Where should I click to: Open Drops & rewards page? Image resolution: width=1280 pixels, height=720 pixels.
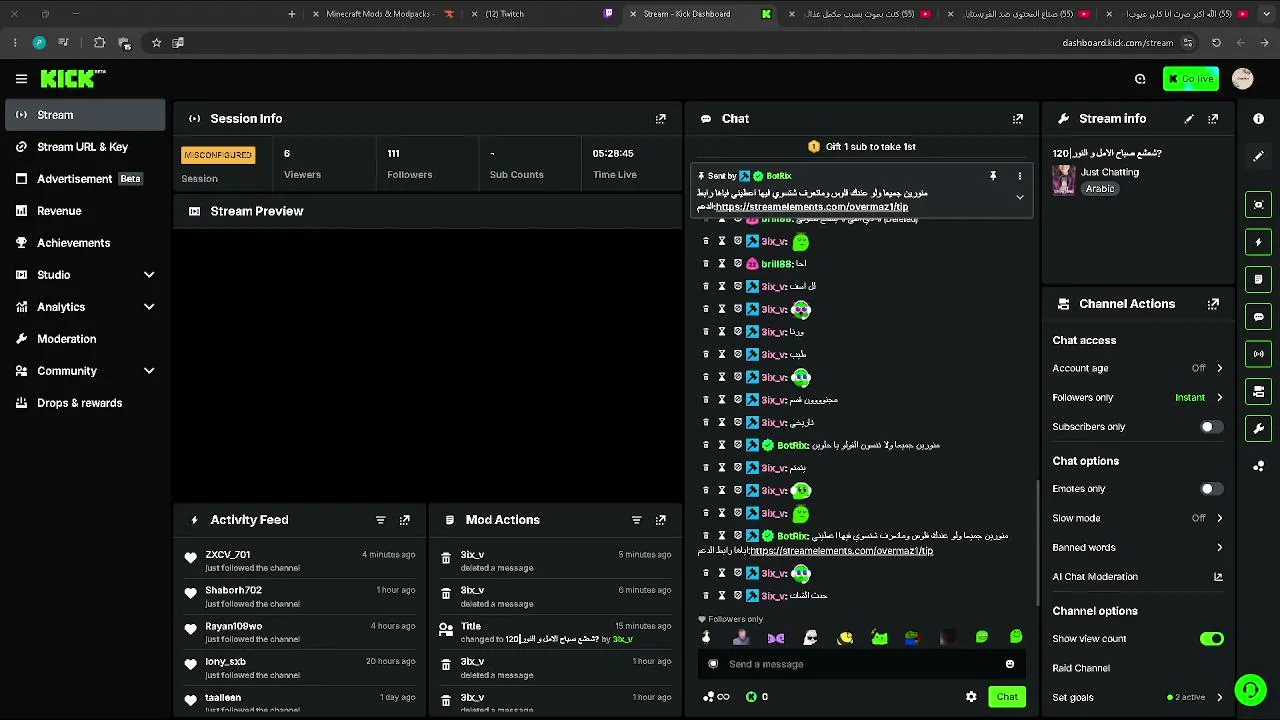[x=85, y=403]
